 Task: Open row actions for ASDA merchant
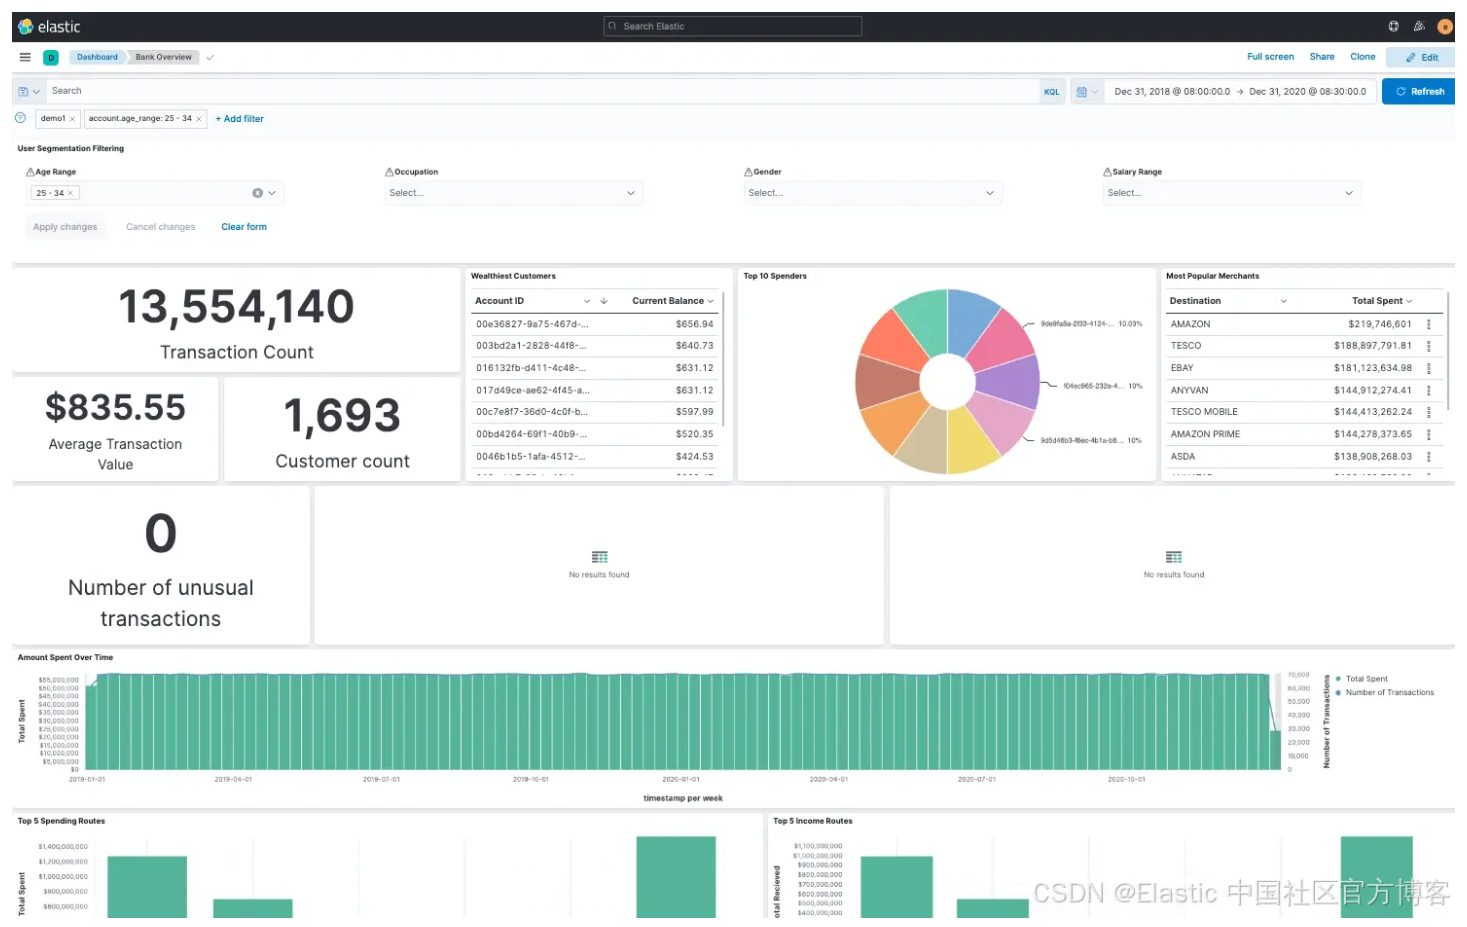[x=1428, y=456]
